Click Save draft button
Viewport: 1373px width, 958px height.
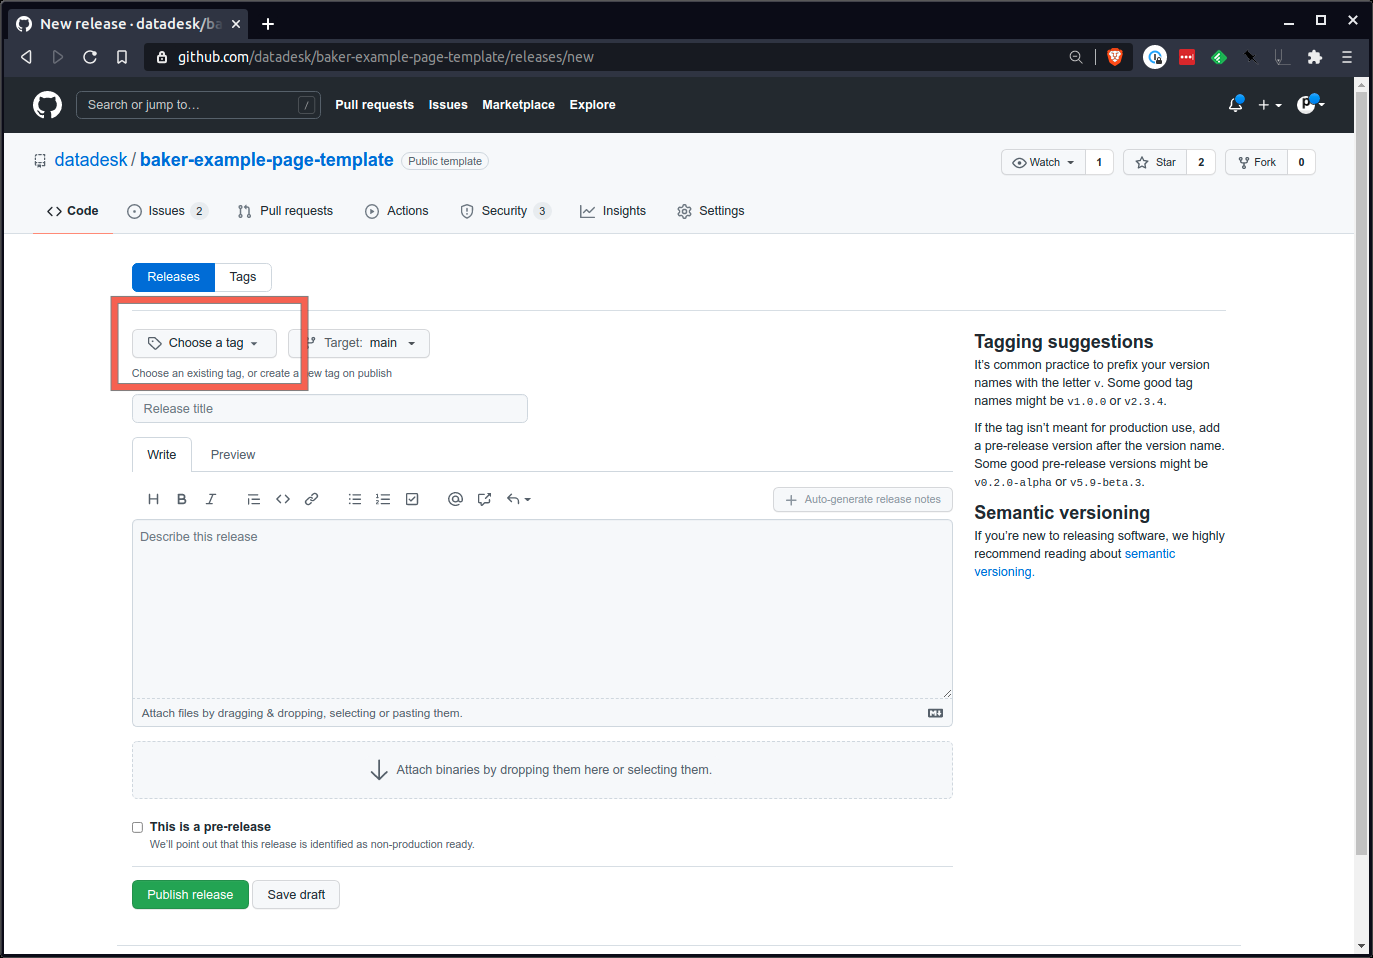click(x=296, y=895)
